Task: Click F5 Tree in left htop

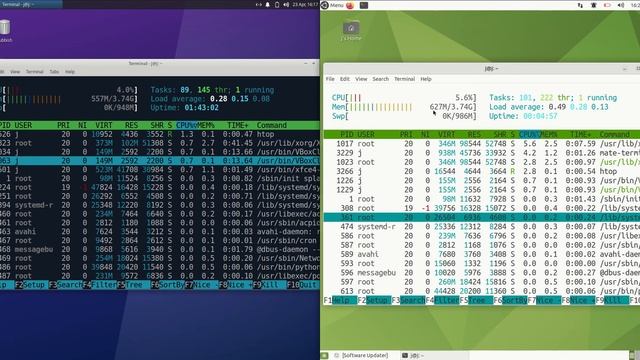Action: (133, 285)
